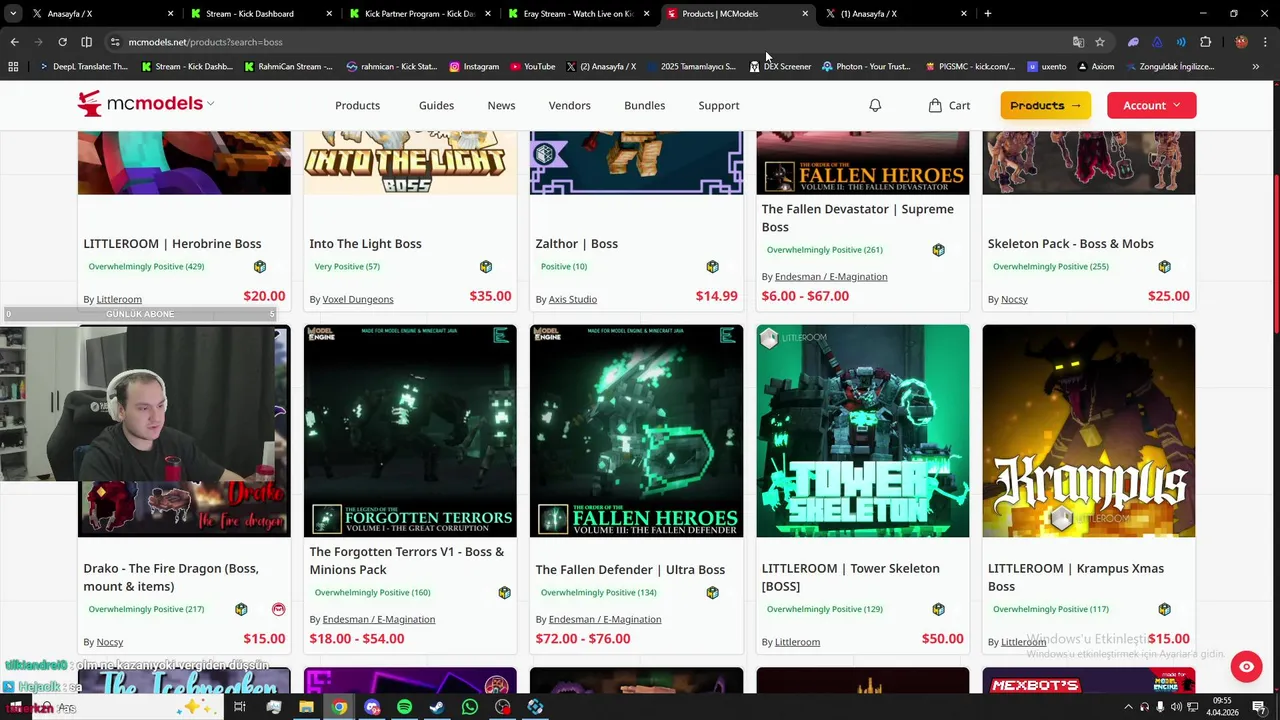This screenshot has height=720, width=1280.
Task: Bookmark this page with the star icon
Action: 1100,42
